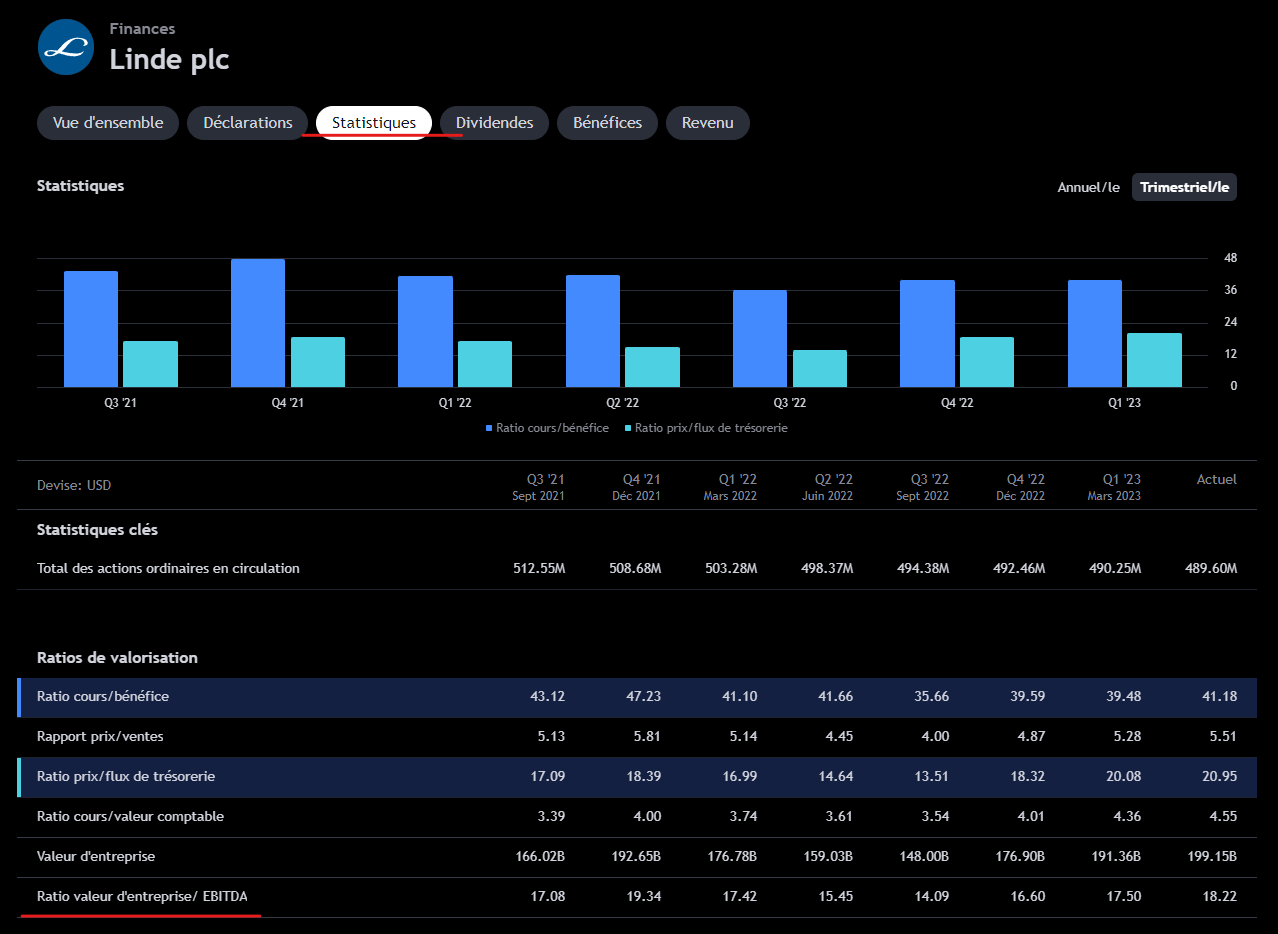1278x934 pixels.
Task: Click Total des actions ordinaires en circulation
Action: coord(168,569)
